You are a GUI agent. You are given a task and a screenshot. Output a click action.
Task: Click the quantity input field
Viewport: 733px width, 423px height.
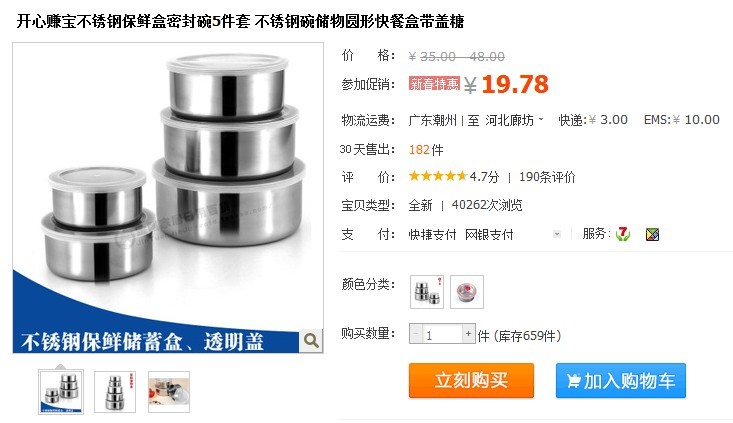(x=442, y=334)
